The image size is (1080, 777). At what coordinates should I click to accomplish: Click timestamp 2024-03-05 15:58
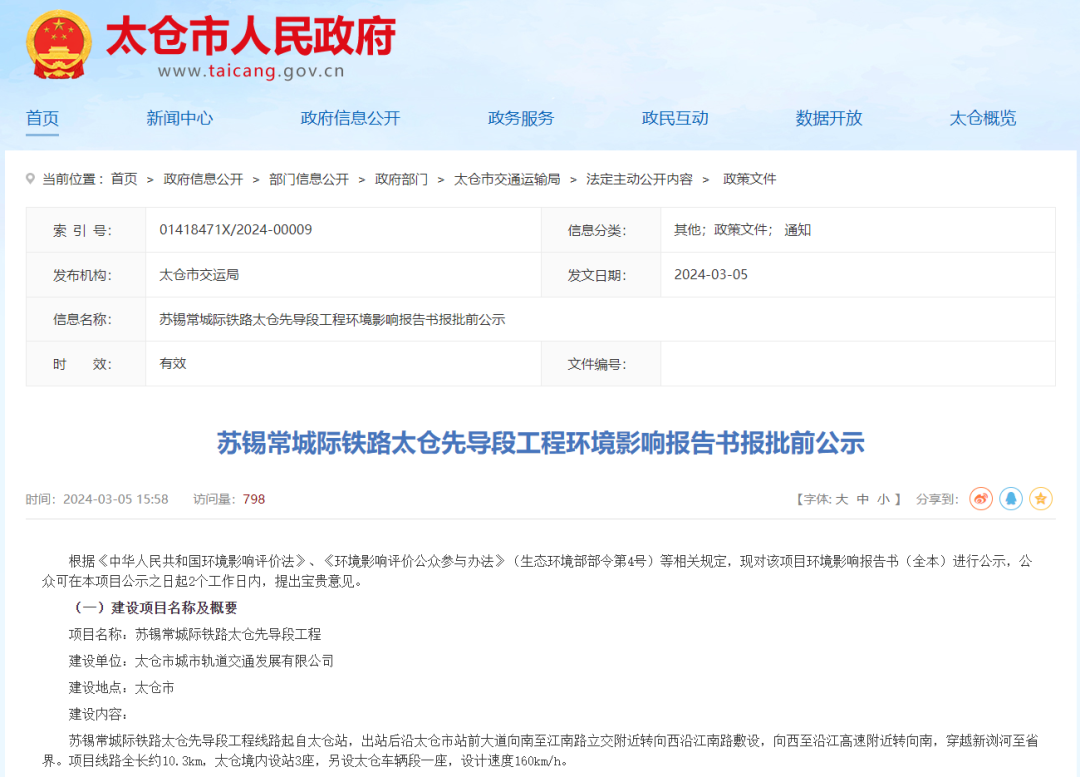point(115,499)
